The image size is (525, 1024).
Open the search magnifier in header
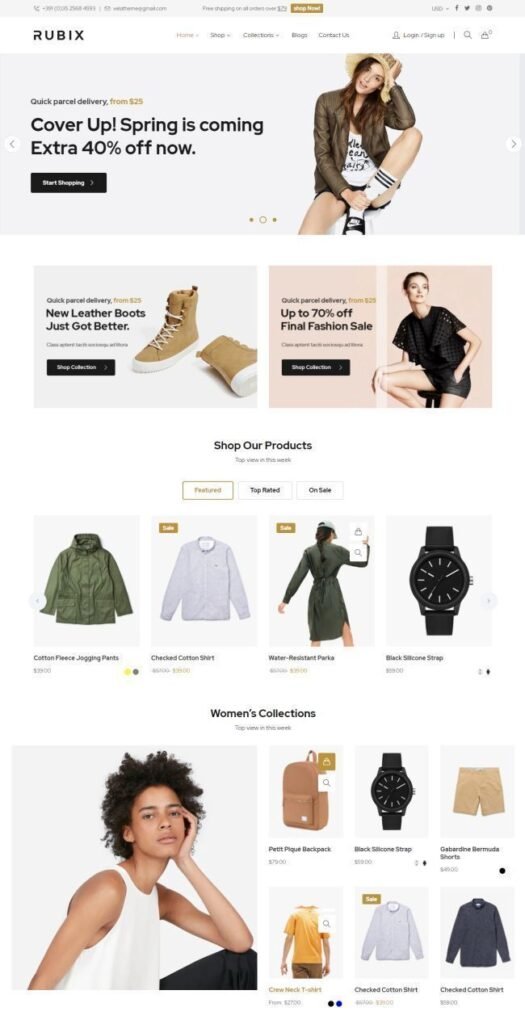pos(468,35)
